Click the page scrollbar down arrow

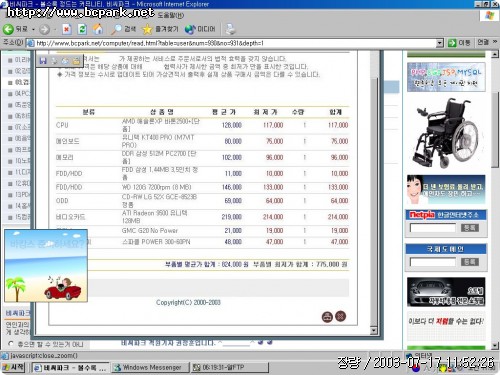click(495, 345)
